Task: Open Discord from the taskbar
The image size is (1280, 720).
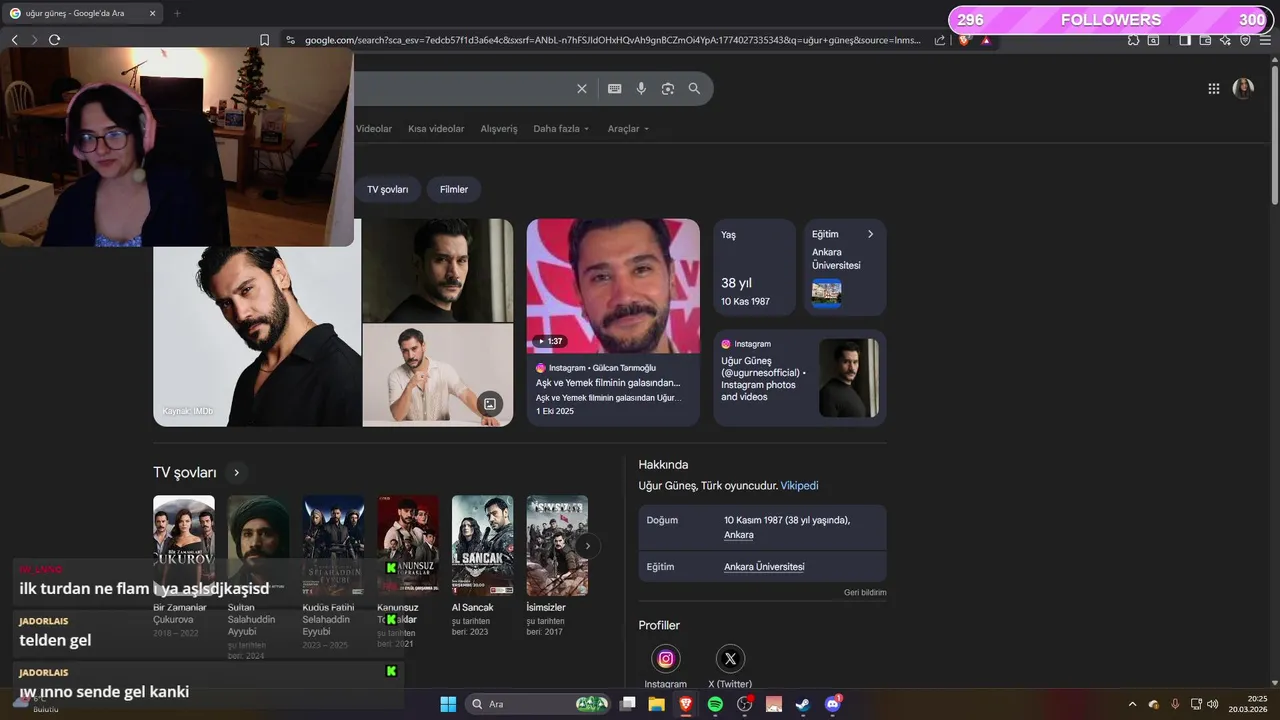Action: pyautogui.click(x=833, y=704)
